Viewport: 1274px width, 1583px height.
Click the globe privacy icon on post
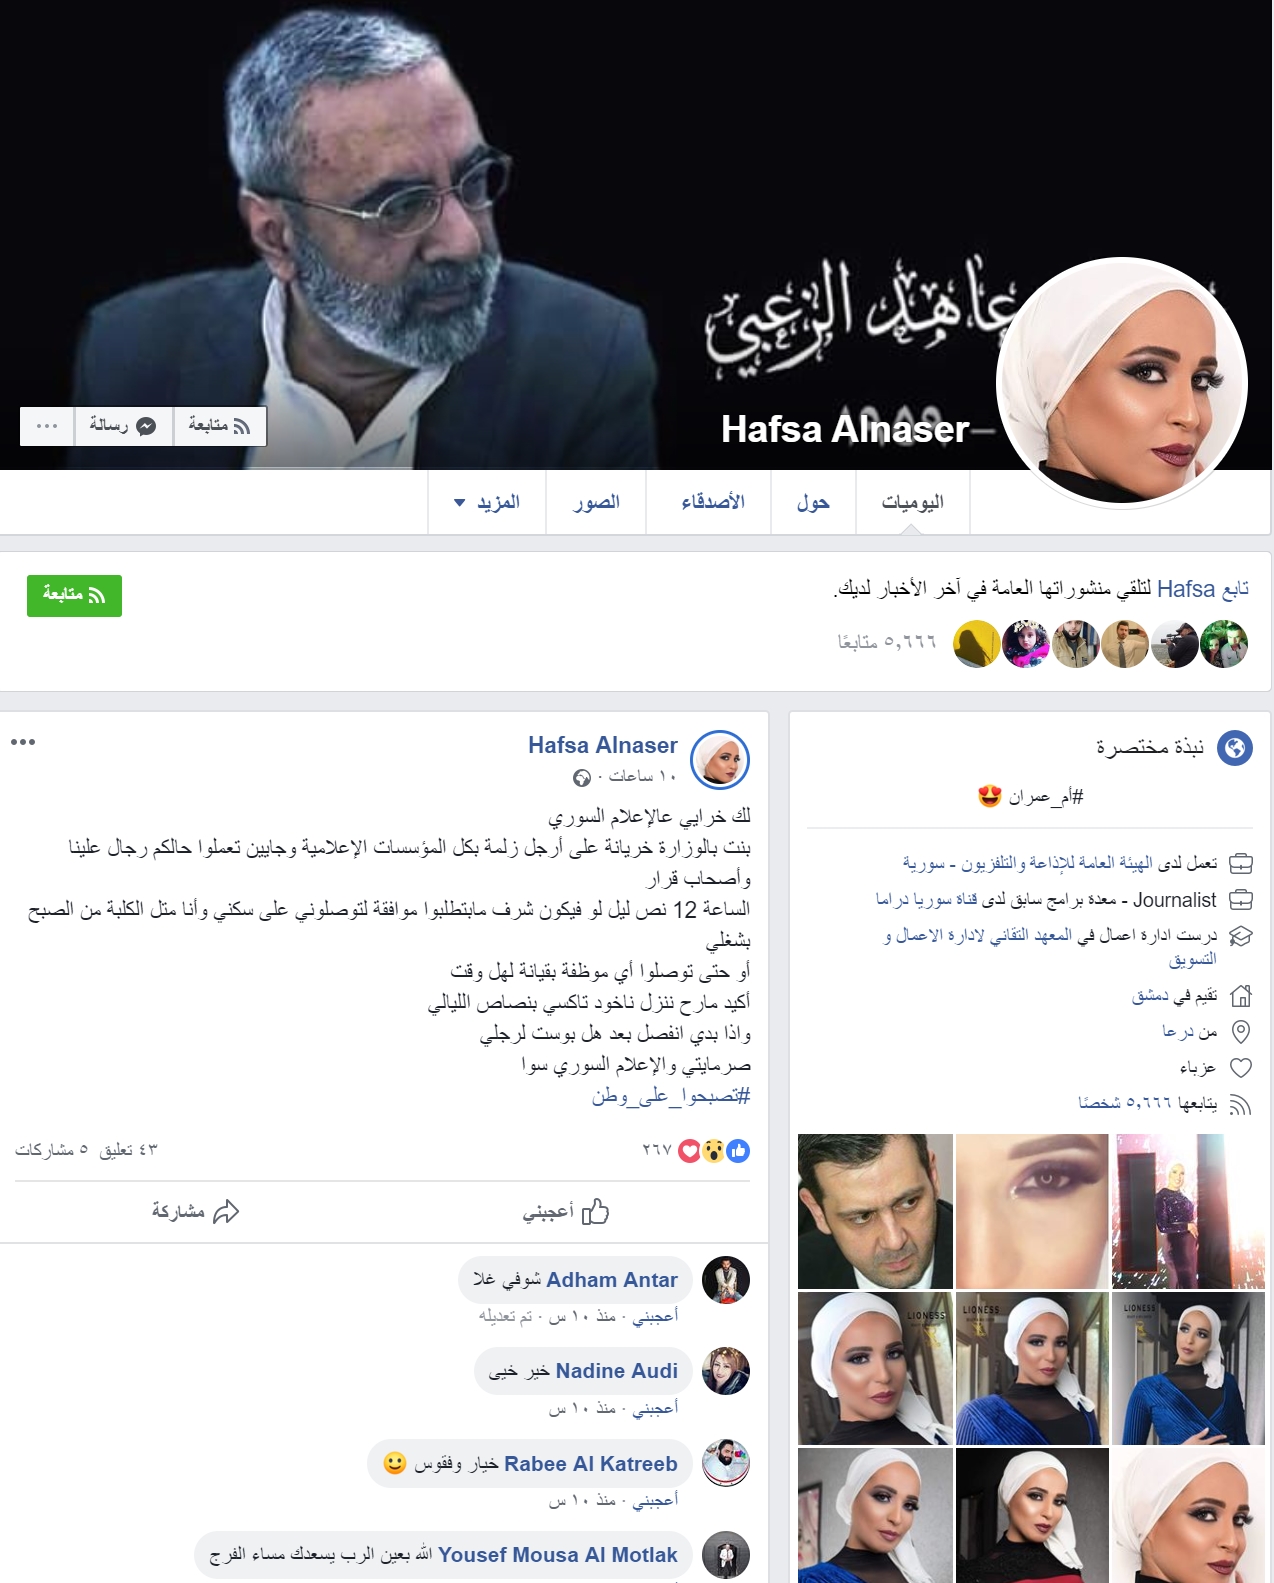(x=582, y=778)
